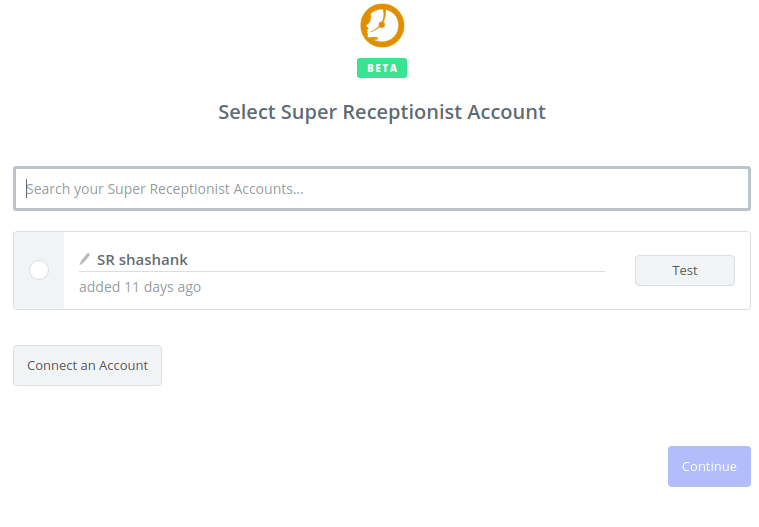Screen dimensions: 759x527
Task: Click the Super Receptionist headset logo
Action: (382, 26)
